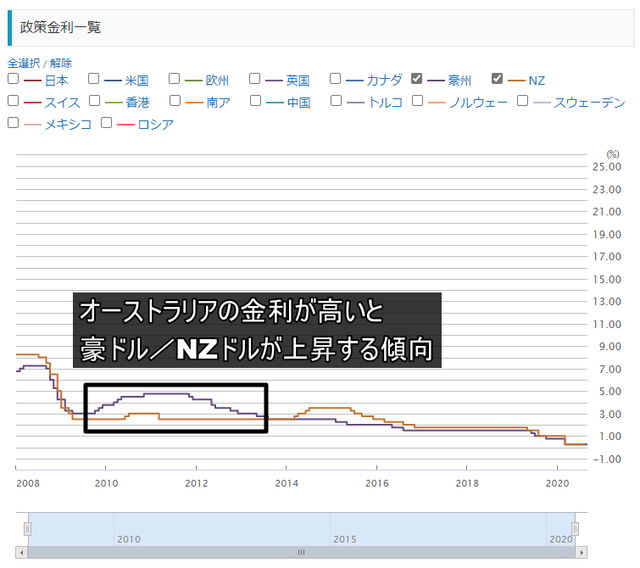Enable the ノルウェー checkbox
The width and height of the screenshot is (640, 568).
tap(418, 100)
